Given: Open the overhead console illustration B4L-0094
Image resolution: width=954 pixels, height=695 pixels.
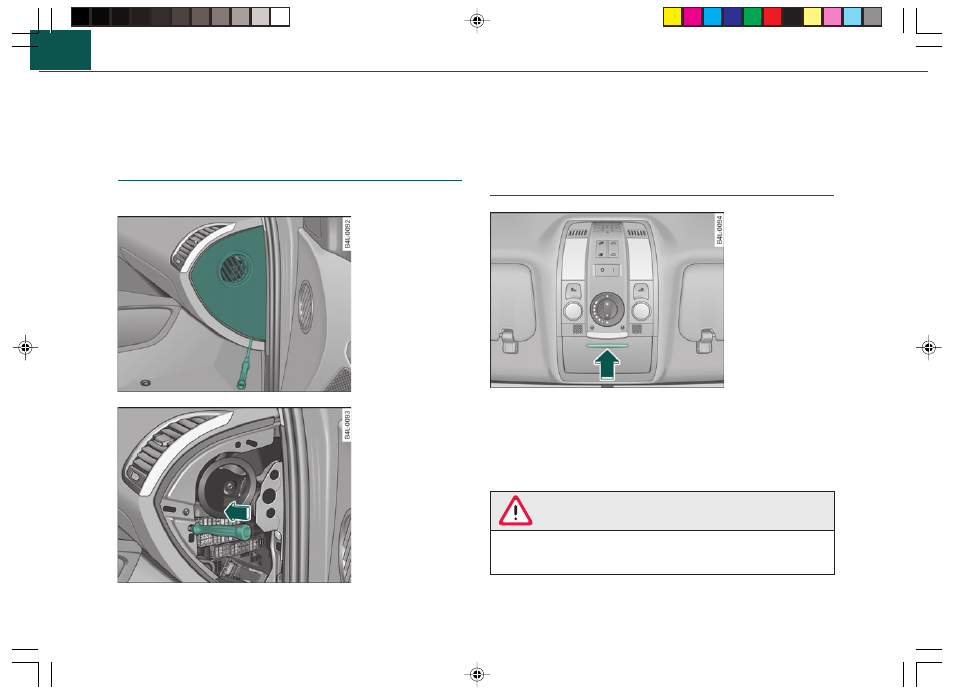Looking at the screenshot, I should (x=607, y=300).
